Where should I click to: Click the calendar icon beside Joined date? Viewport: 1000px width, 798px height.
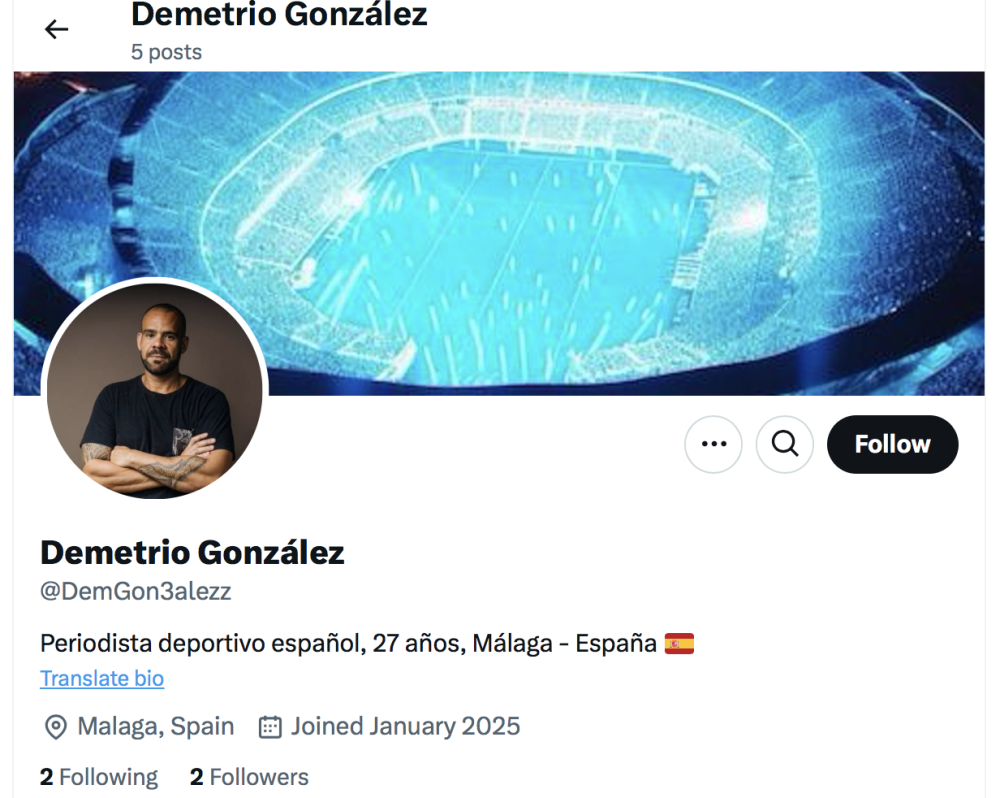(x=270, y=726)
